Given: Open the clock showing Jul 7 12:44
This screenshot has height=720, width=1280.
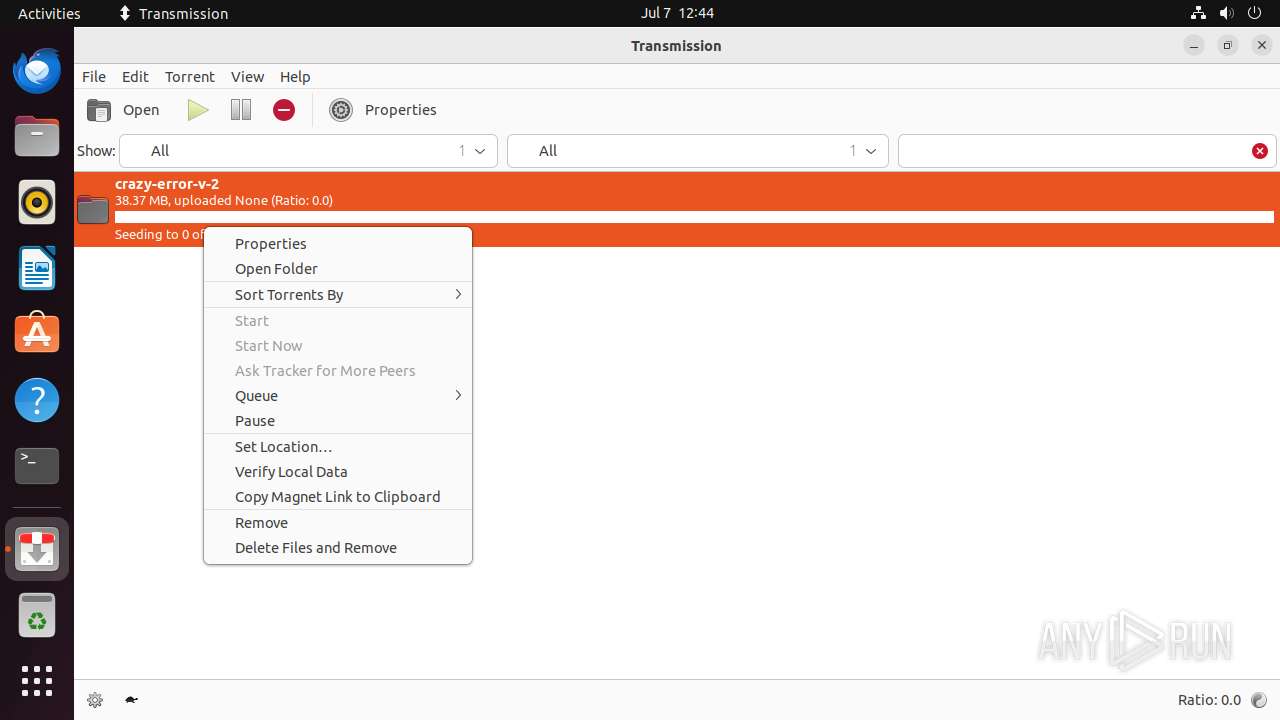Looking at the screenshot, I should pos(677,13).
